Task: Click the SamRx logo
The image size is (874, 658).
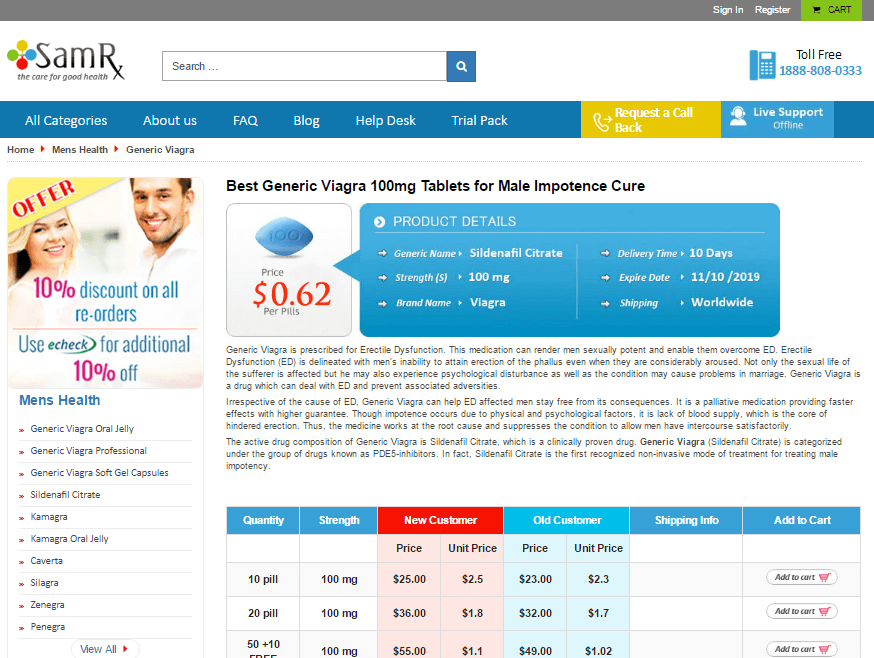Action: [63, 58]
